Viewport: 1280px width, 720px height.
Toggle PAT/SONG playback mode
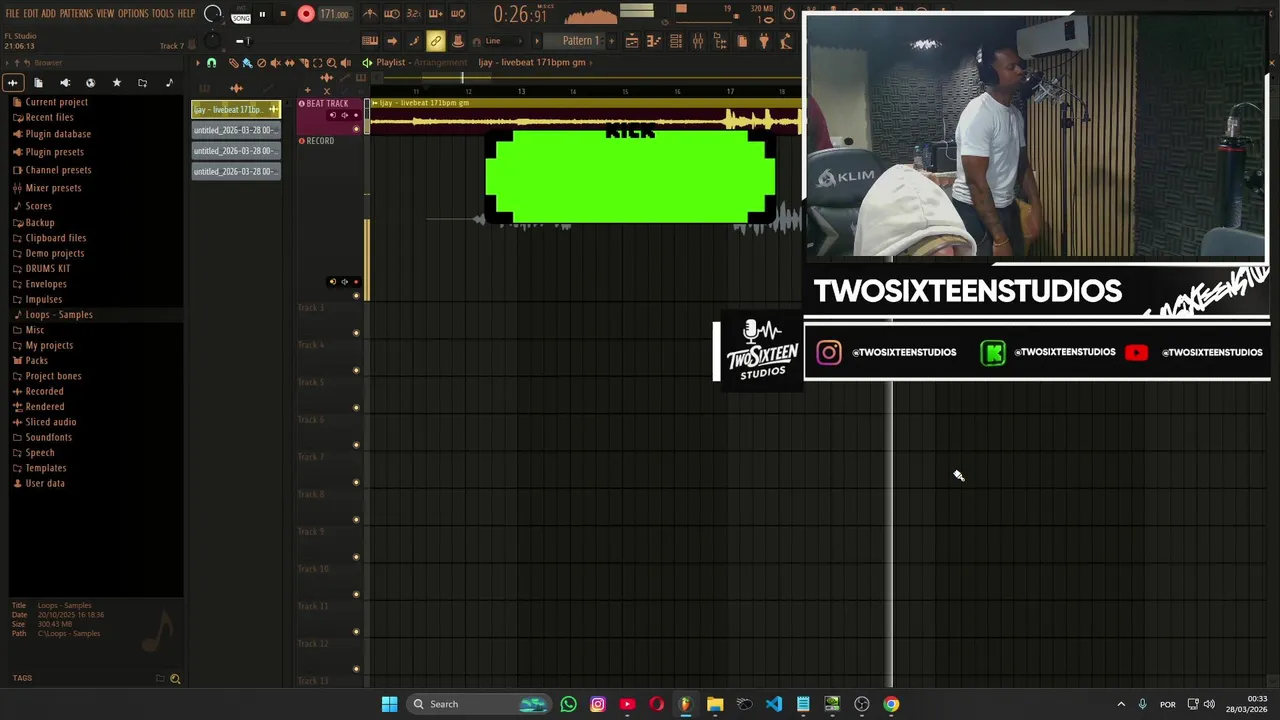coord(241,15)
